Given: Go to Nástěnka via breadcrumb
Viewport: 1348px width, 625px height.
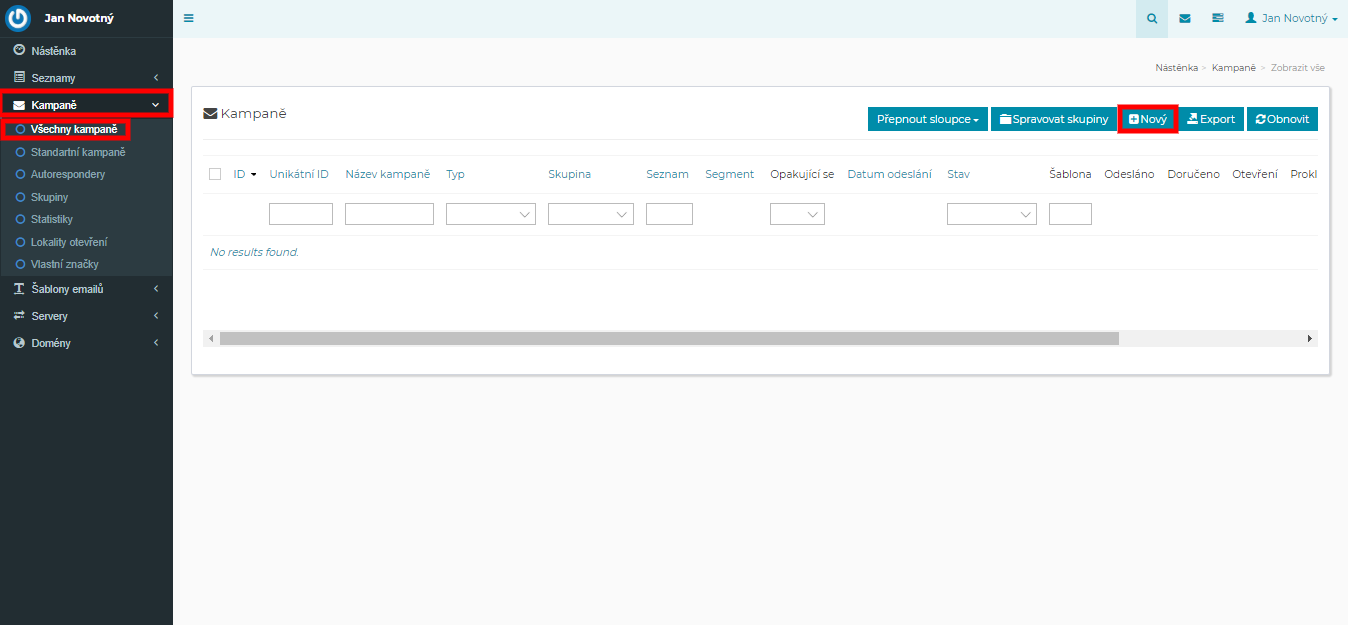Looking at the screenshot, I should 1176,68.
